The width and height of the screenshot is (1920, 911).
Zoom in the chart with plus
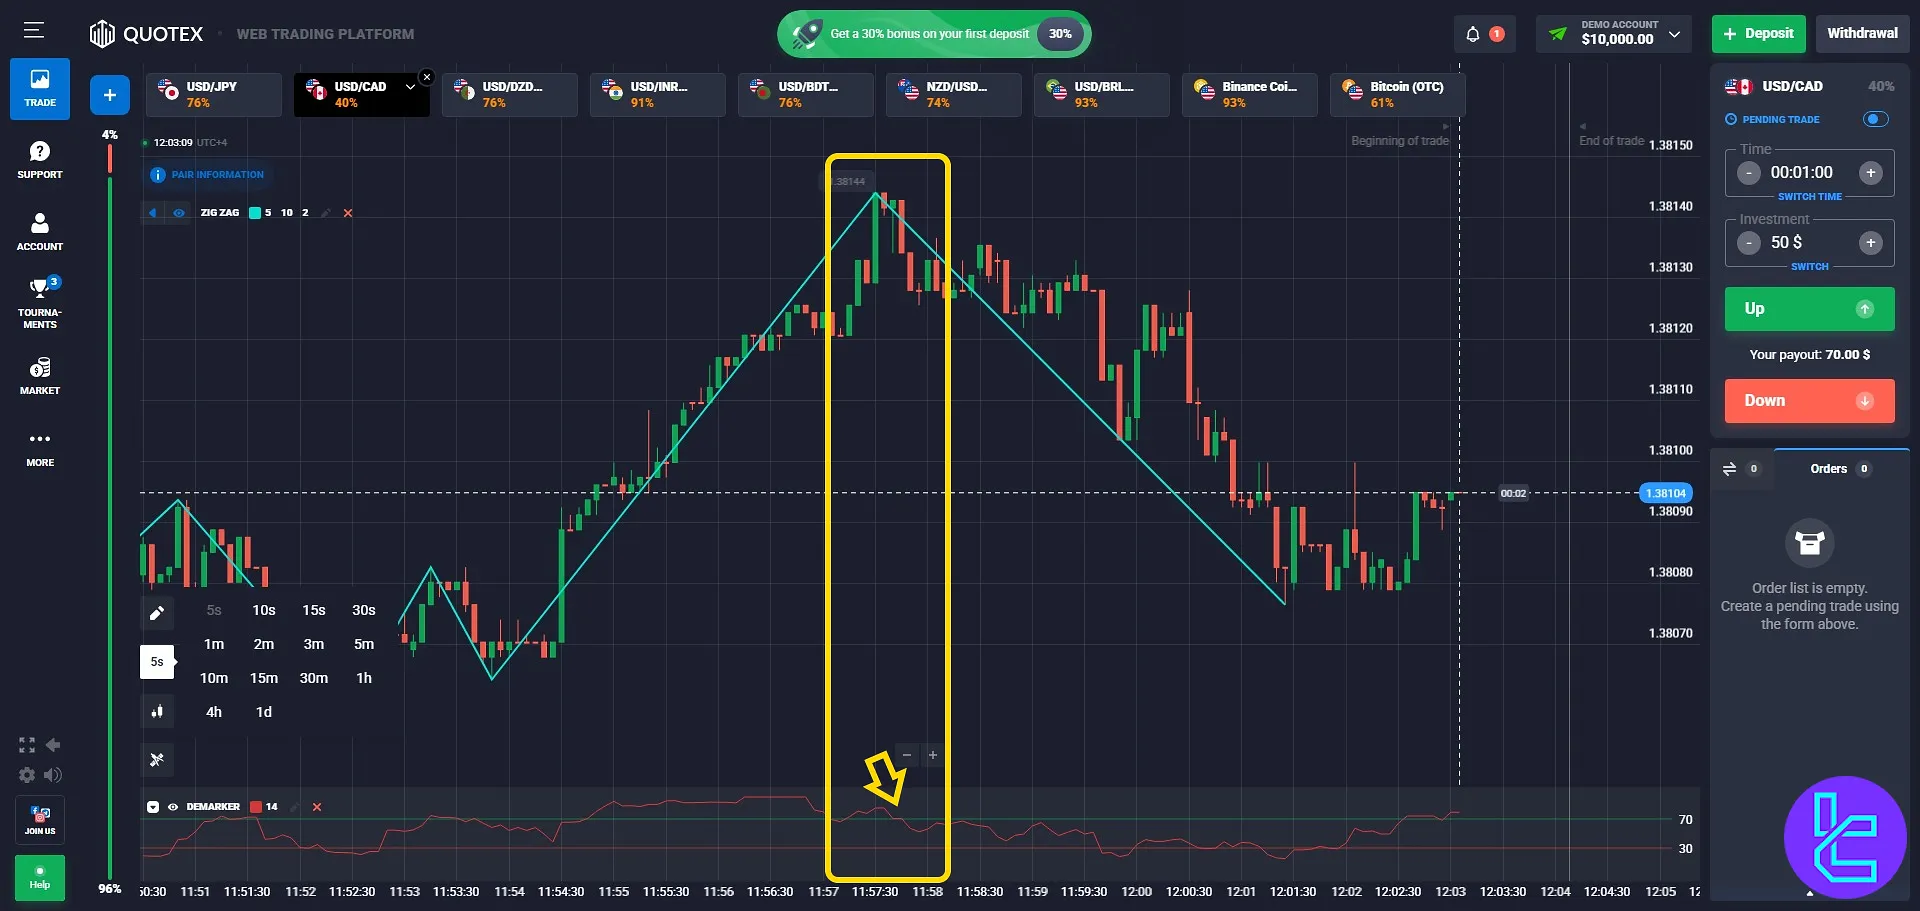coord(933,755)
